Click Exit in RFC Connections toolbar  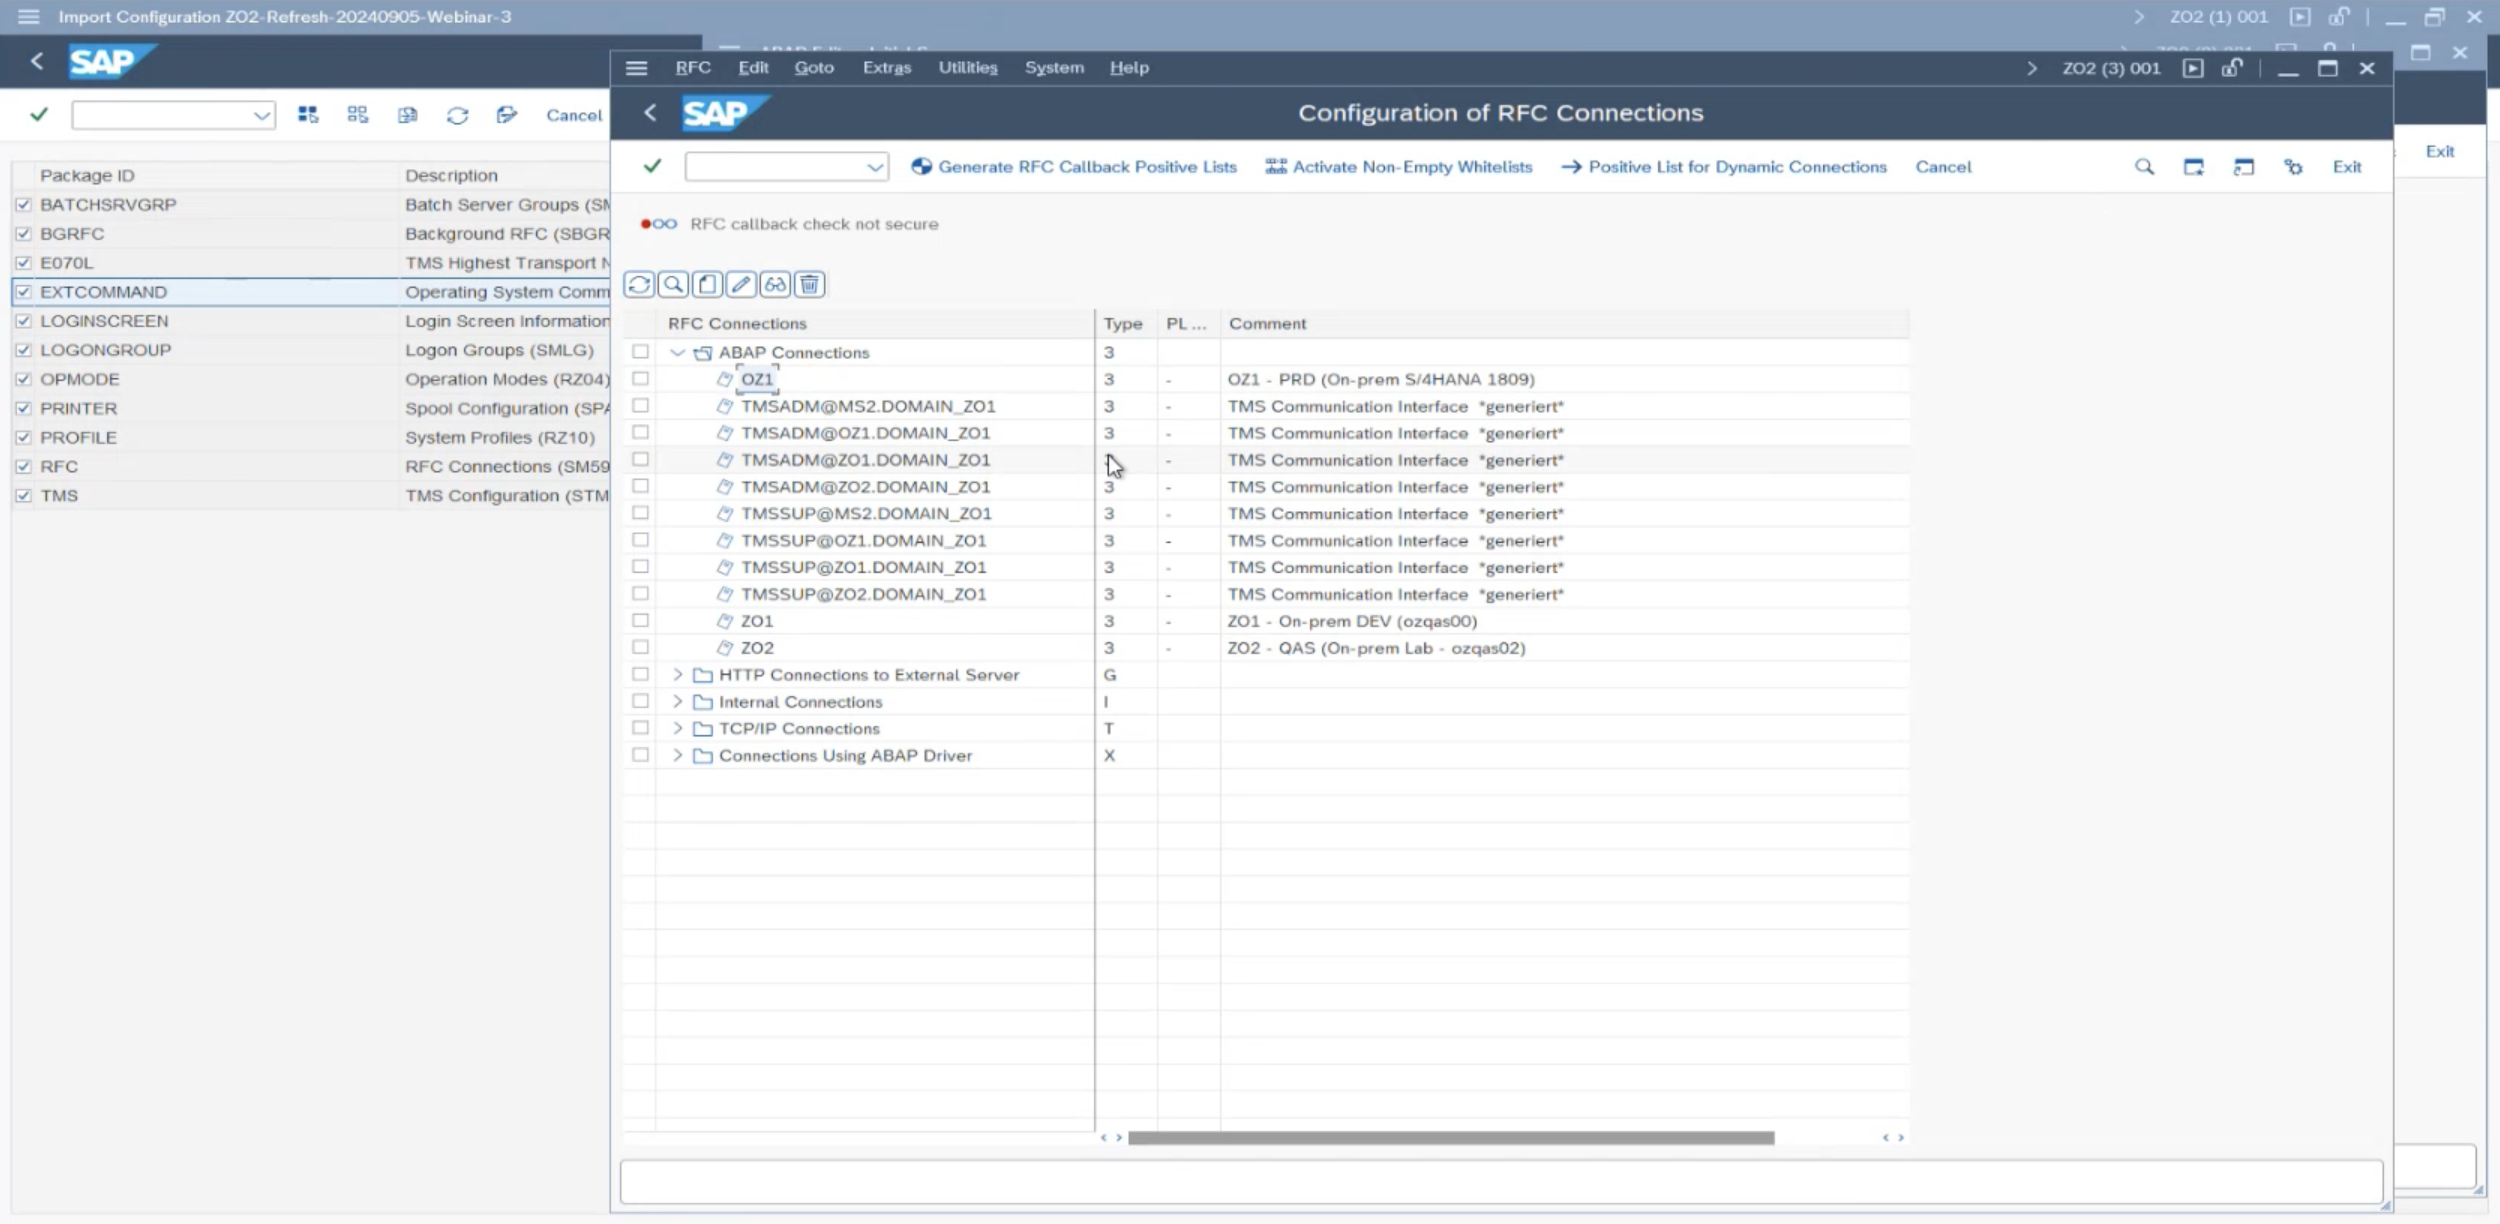click(x=2347, y=167)
